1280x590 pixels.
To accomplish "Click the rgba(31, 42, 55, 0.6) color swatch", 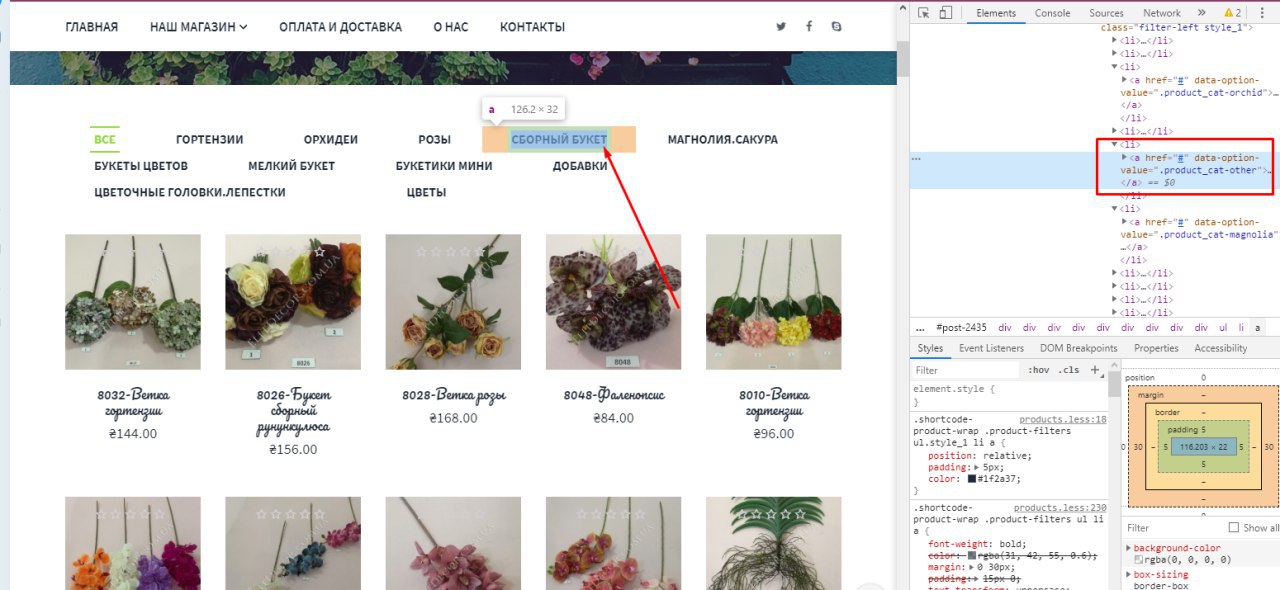I will click(973, 555).
